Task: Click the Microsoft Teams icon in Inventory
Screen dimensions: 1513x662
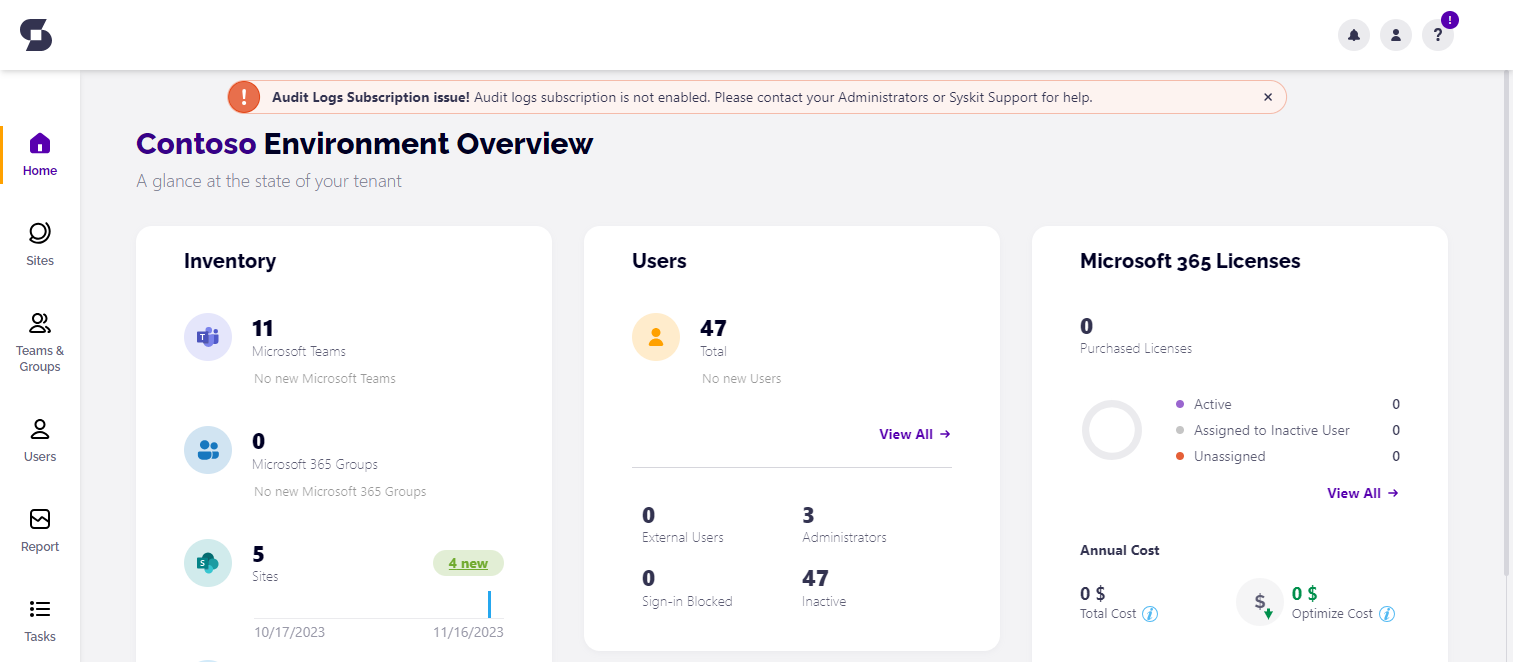Action: (x=207, y=336)
